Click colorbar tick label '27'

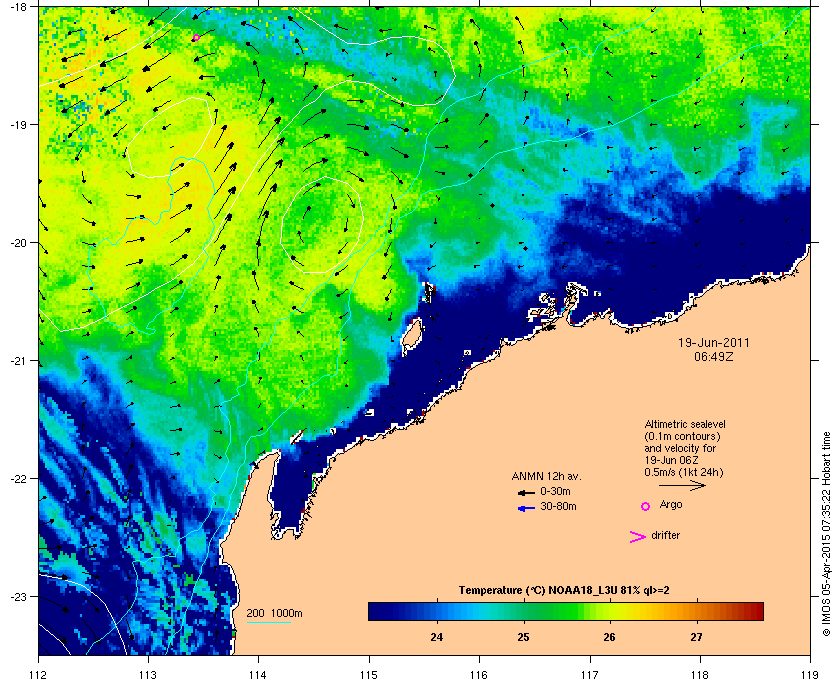pyautogui.click(x=696, y=637)
